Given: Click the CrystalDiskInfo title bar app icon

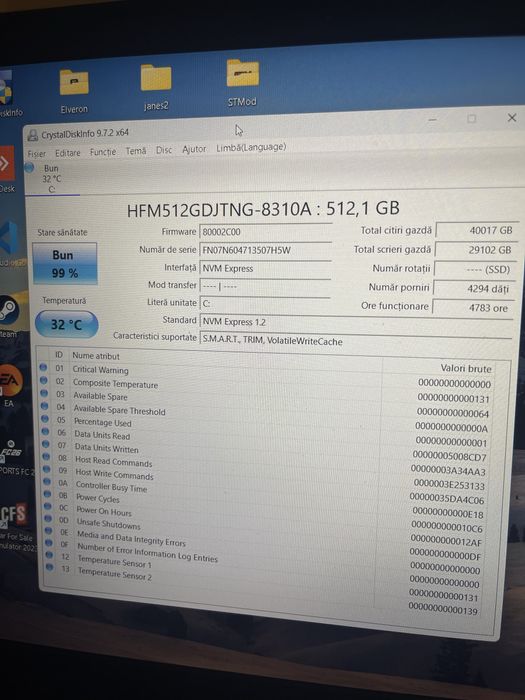Looking at the screenshot, I should point(33,135).
